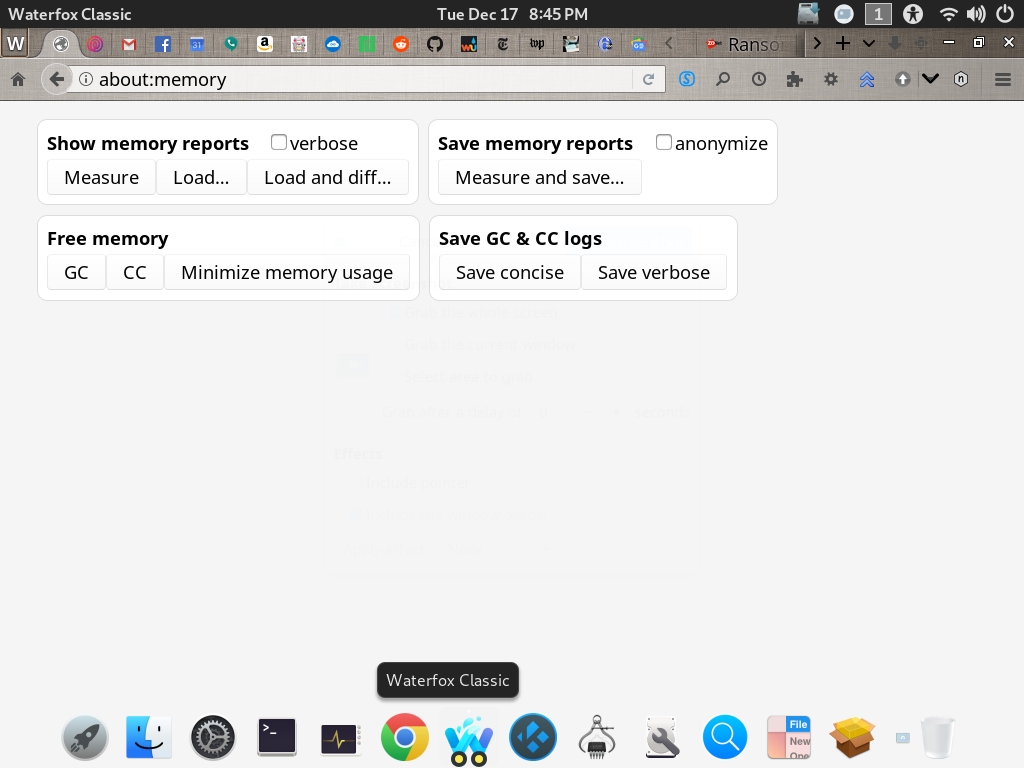The image size is (1024, 768).
Task: Open the NoScript hexagon icon in the toolbar
Action: coord(958,78)
